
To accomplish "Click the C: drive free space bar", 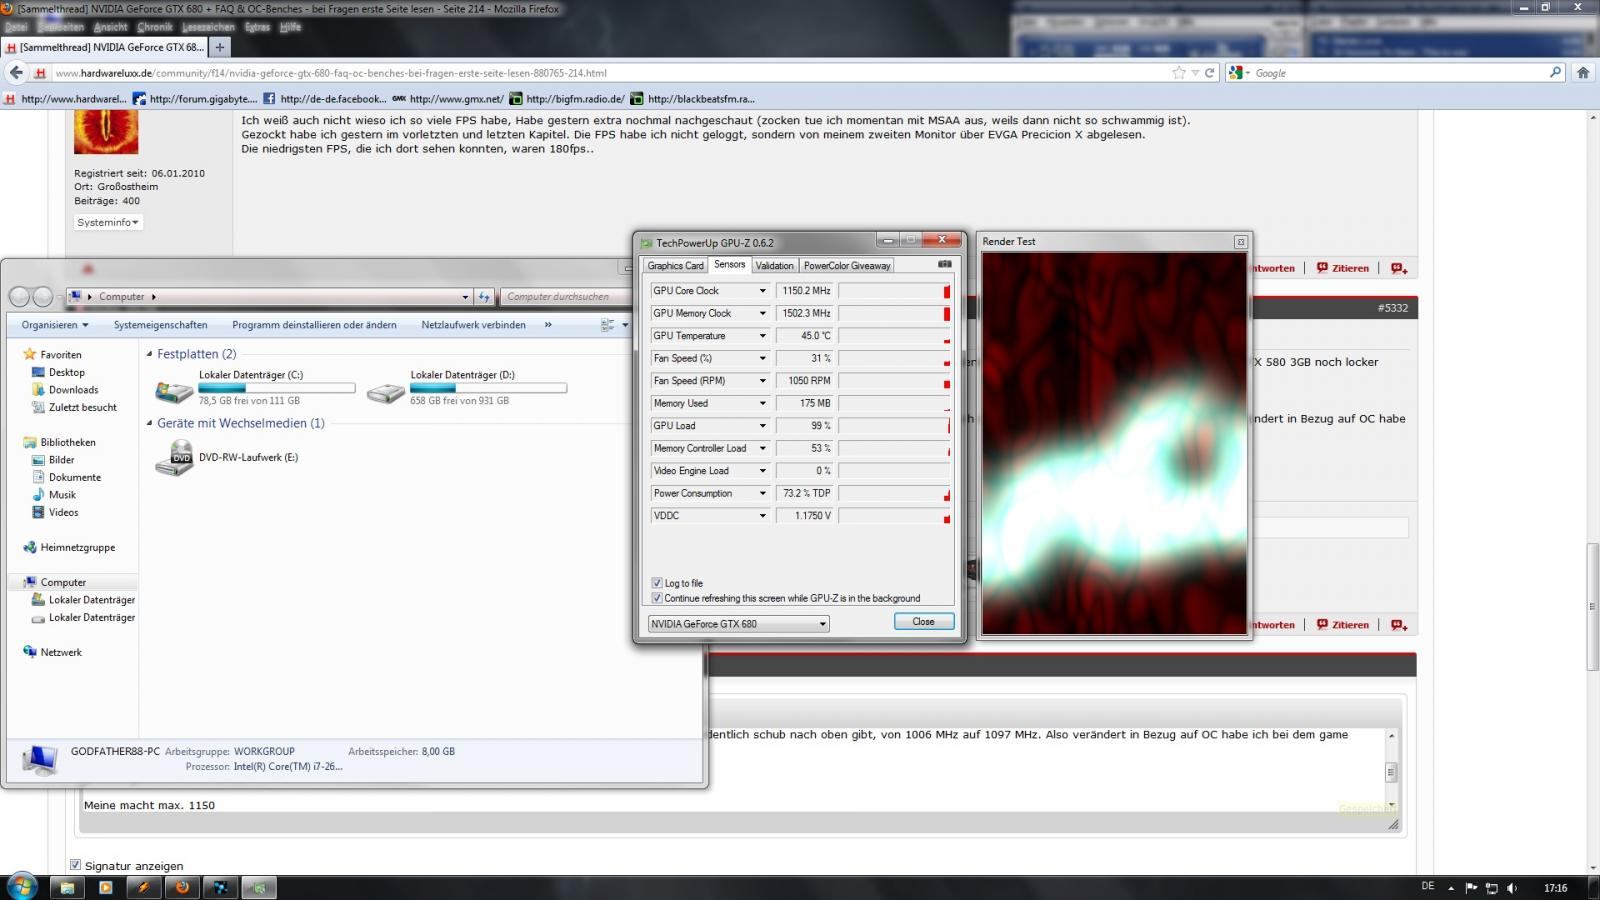I will [277, 388].
